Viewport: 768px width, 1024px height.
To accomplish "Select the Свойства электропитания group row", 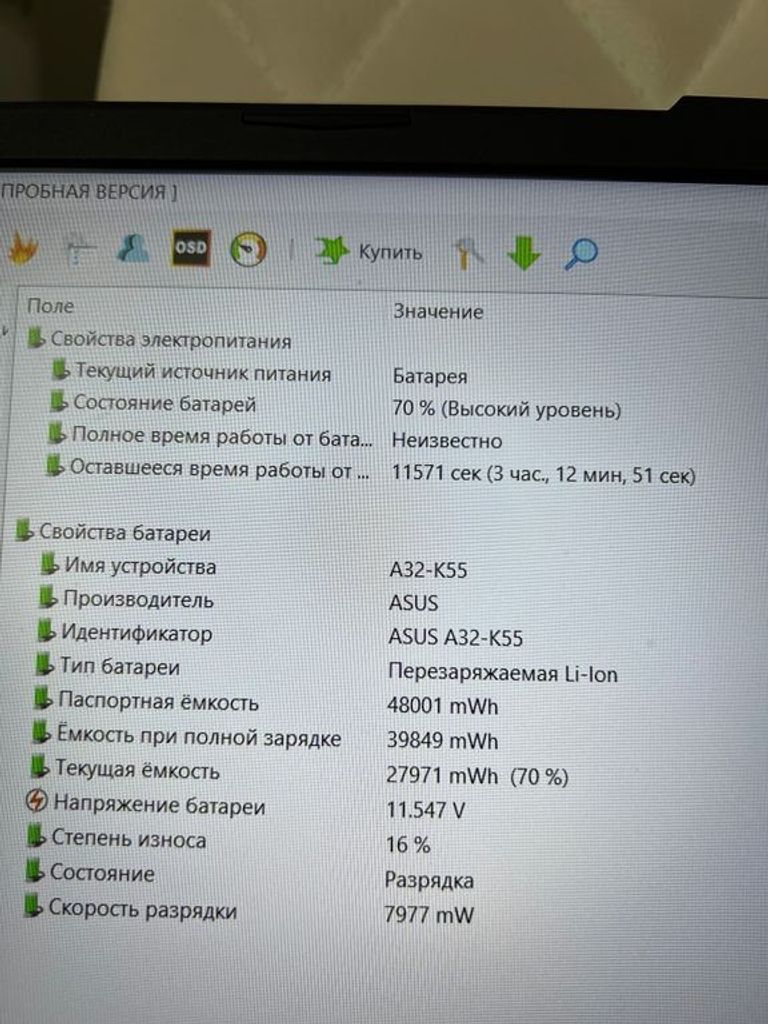I will pos(160,340).
